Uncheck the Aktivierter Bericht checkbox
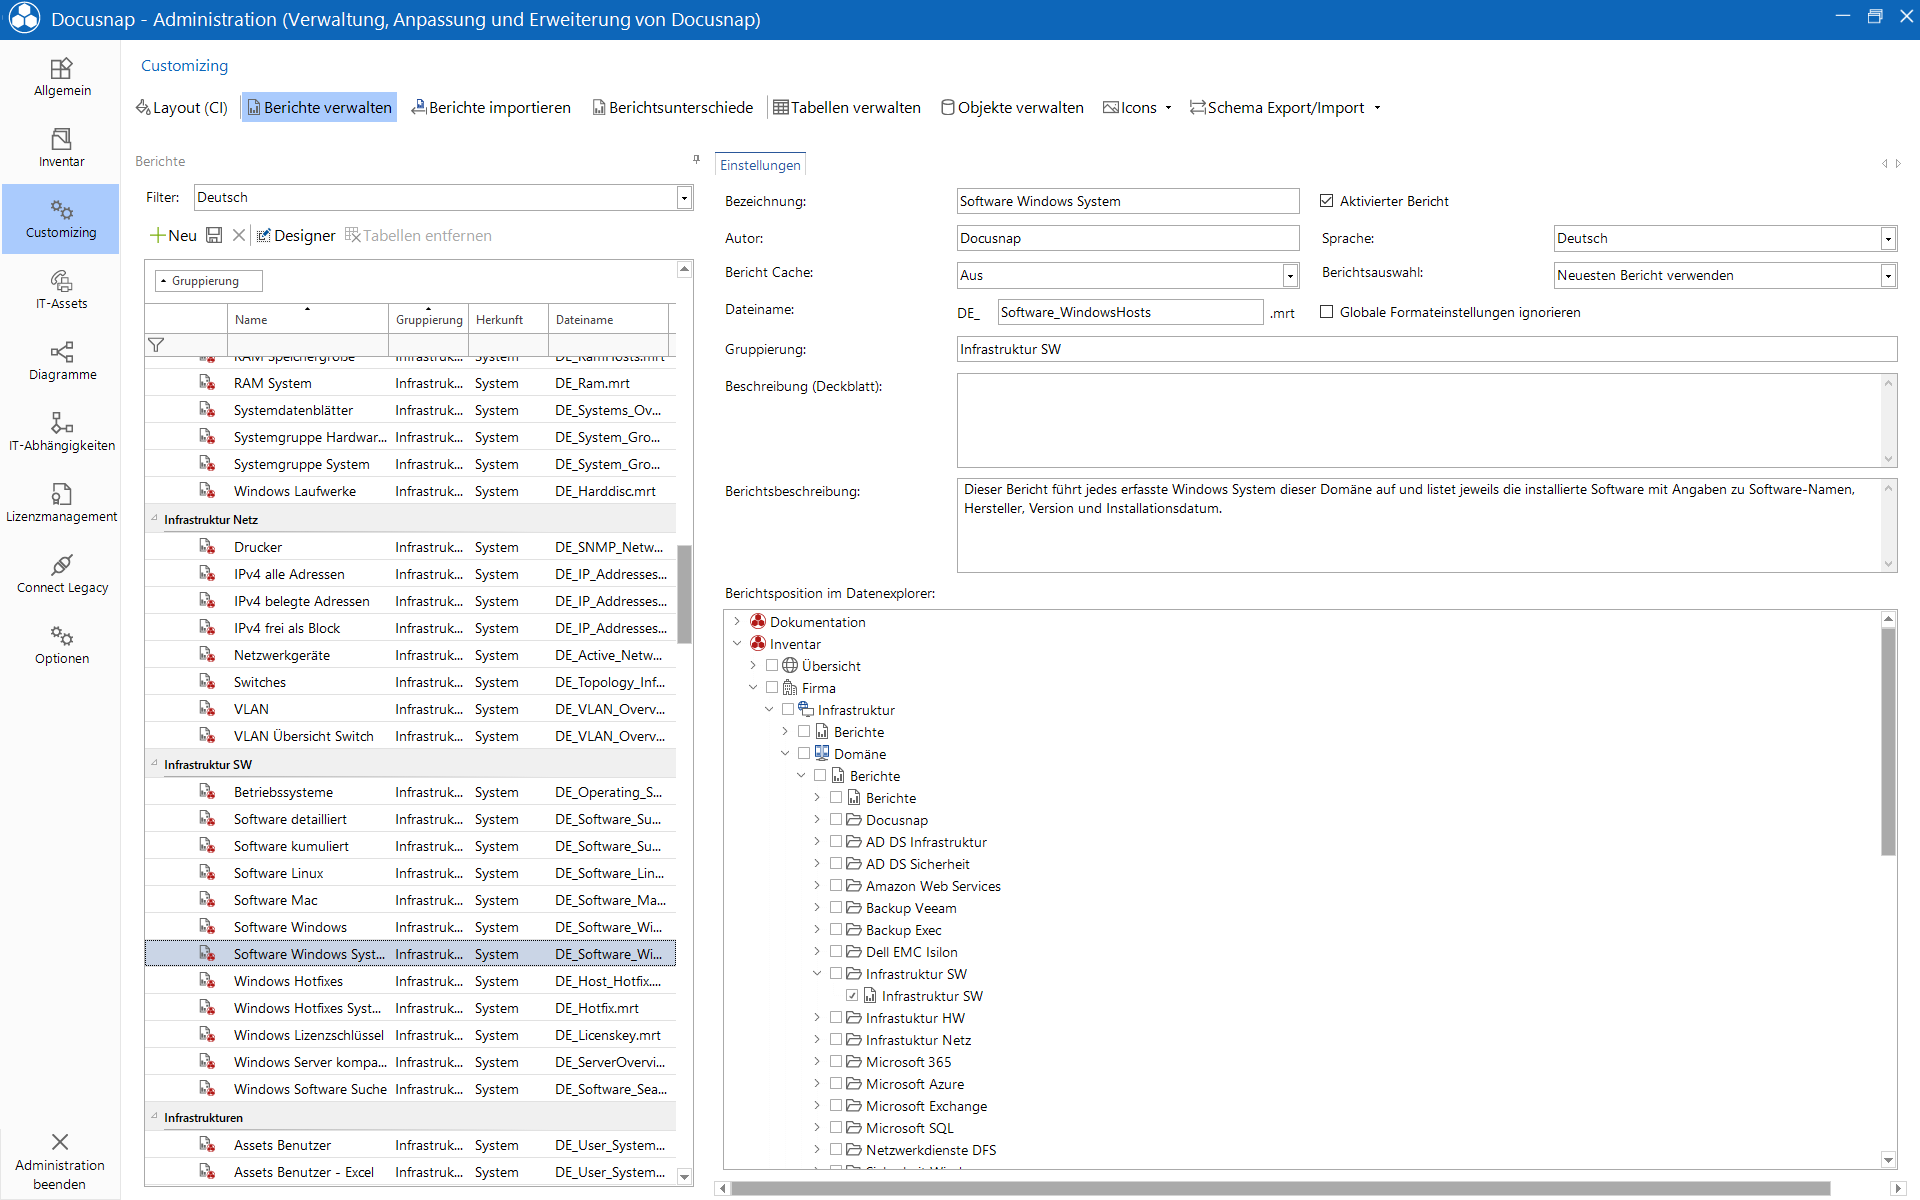The height and width of the screenshot is (1200, 1920). click(1327, 201)
